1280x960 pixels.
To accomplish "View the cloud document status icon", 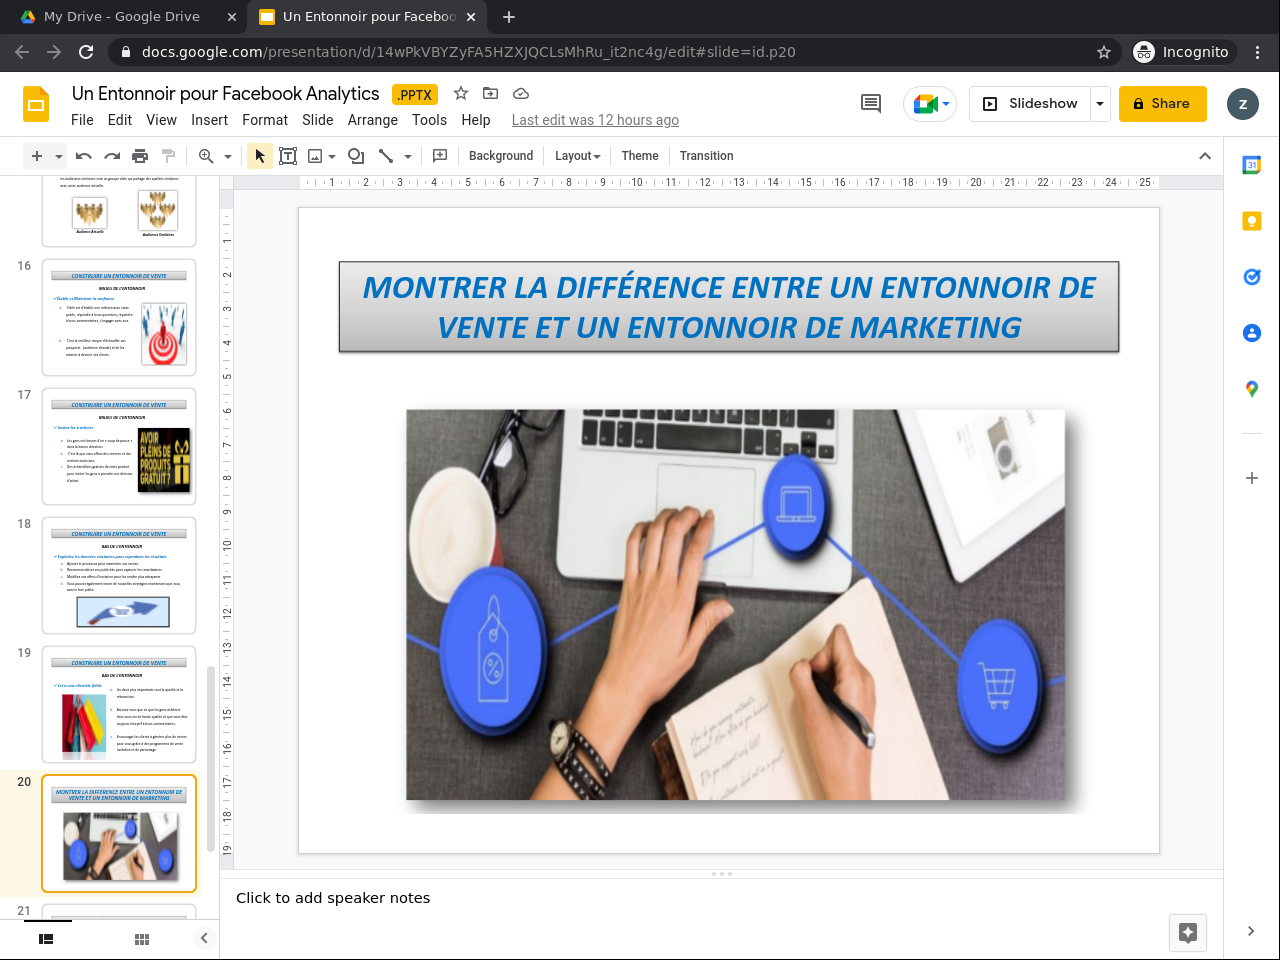I will coord(521,93).
